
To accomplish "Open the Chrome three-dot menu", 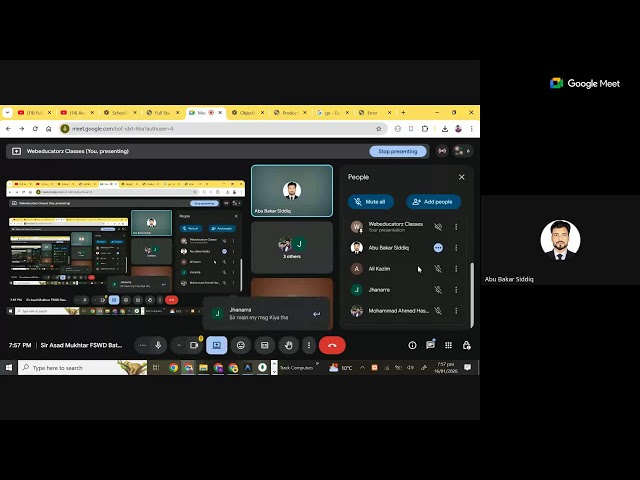I will 471,129.
